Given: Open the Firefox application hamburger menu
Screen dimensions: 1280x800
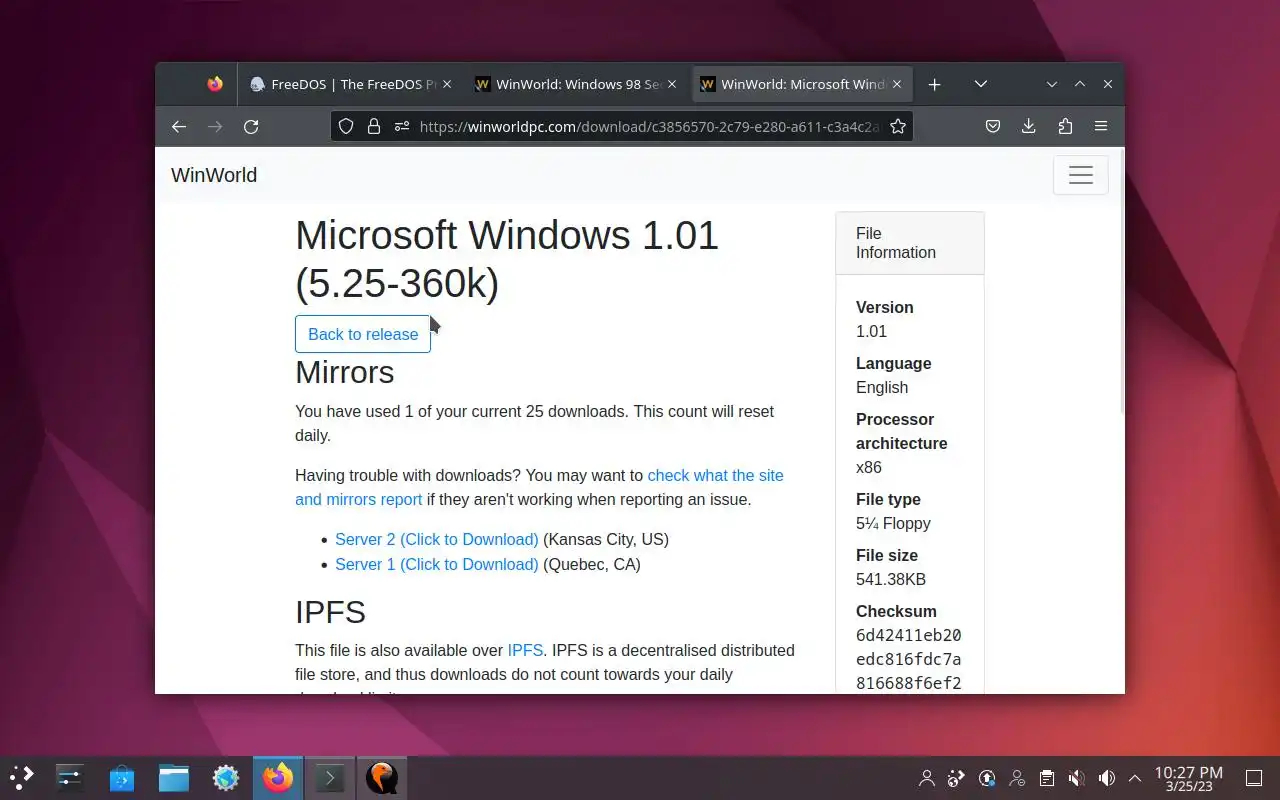Looking at the screenshot, I should [x=1101, y=126].
